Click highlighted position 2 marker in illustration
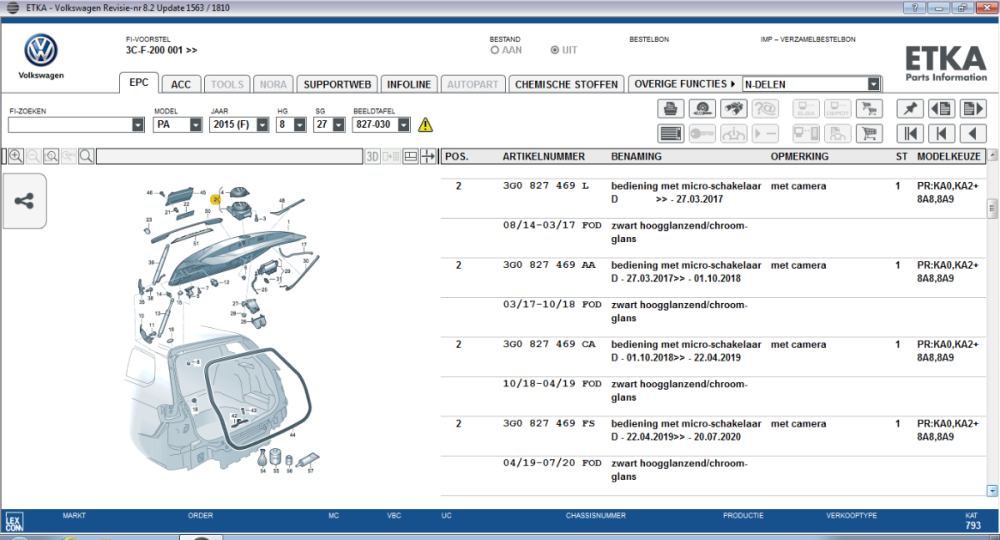 216,200
